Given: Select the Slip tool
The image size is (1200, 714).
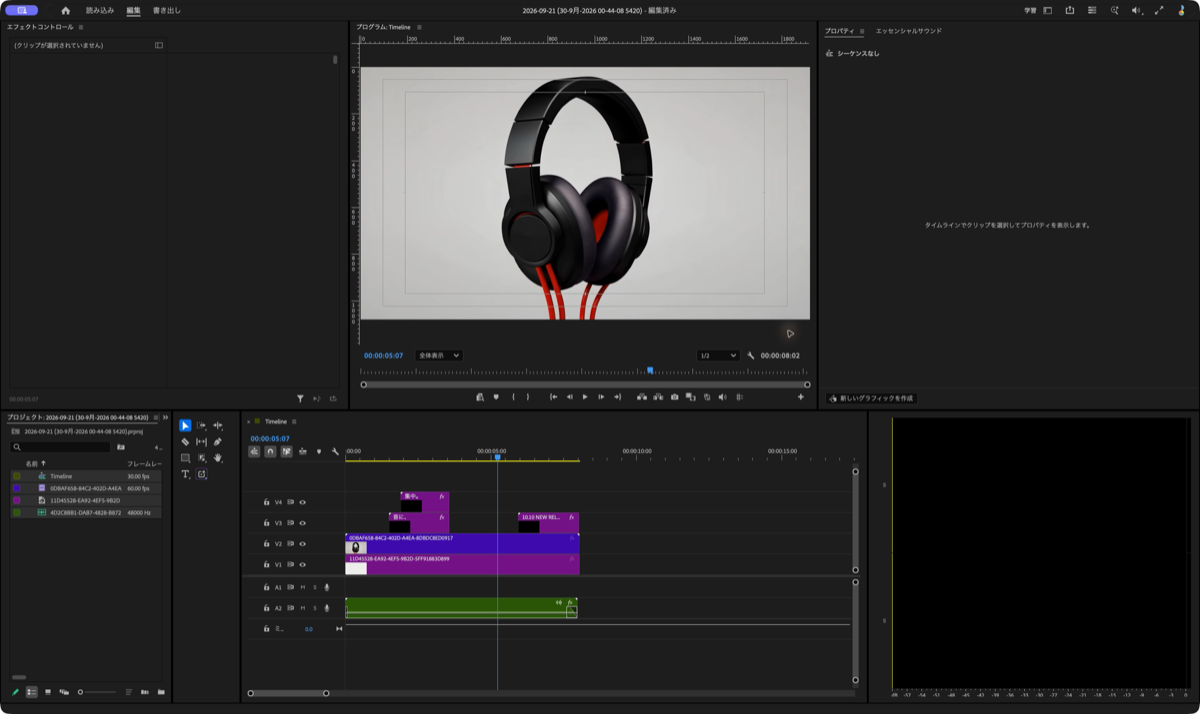Looking at the screenshot, I should coord(201,442).
